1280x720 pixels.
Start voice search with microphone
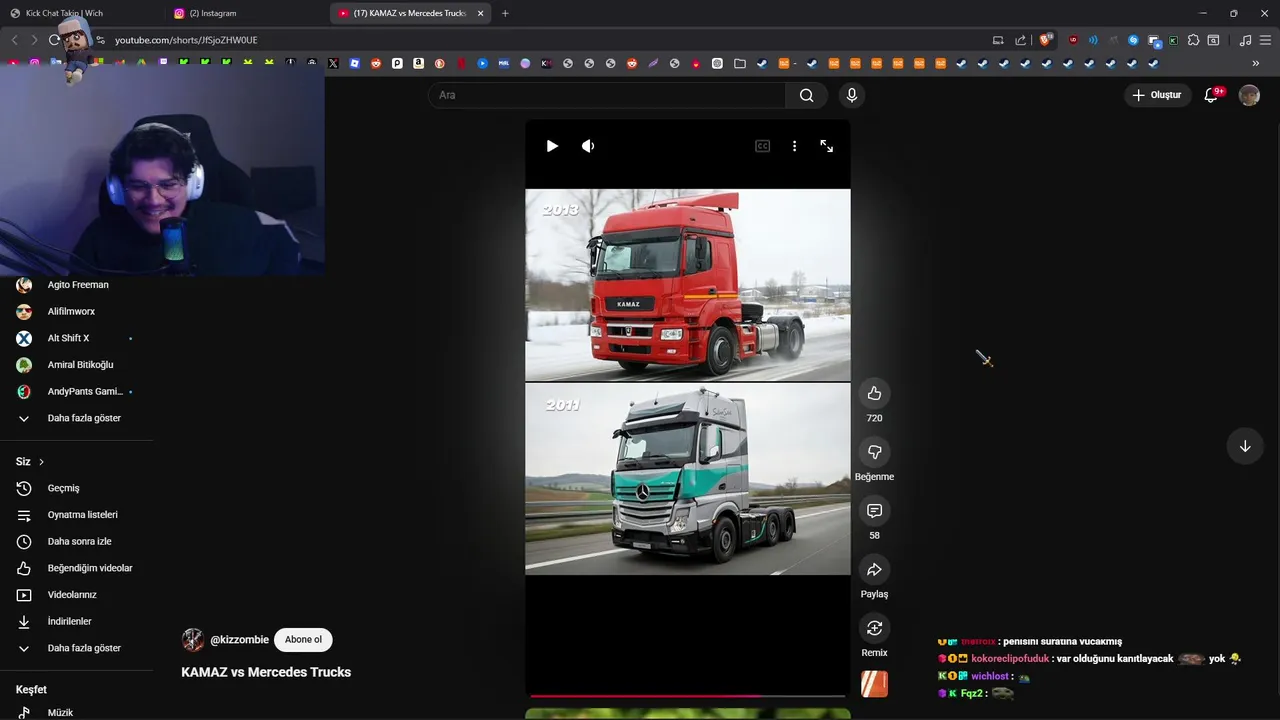coord(852,95)
